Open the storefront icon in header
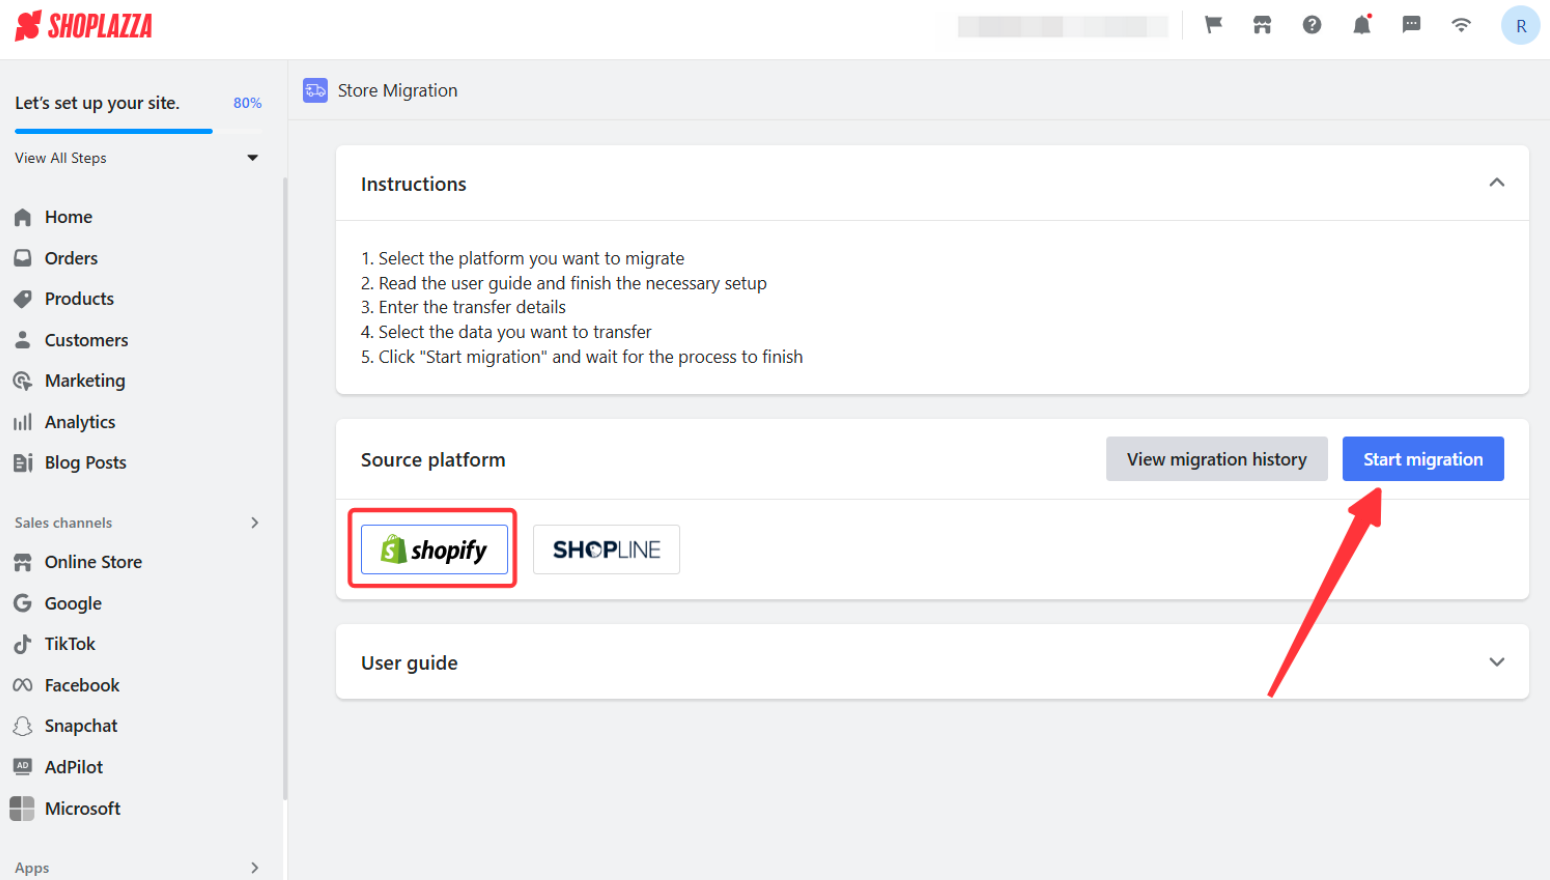 [x=1262, y=25]
